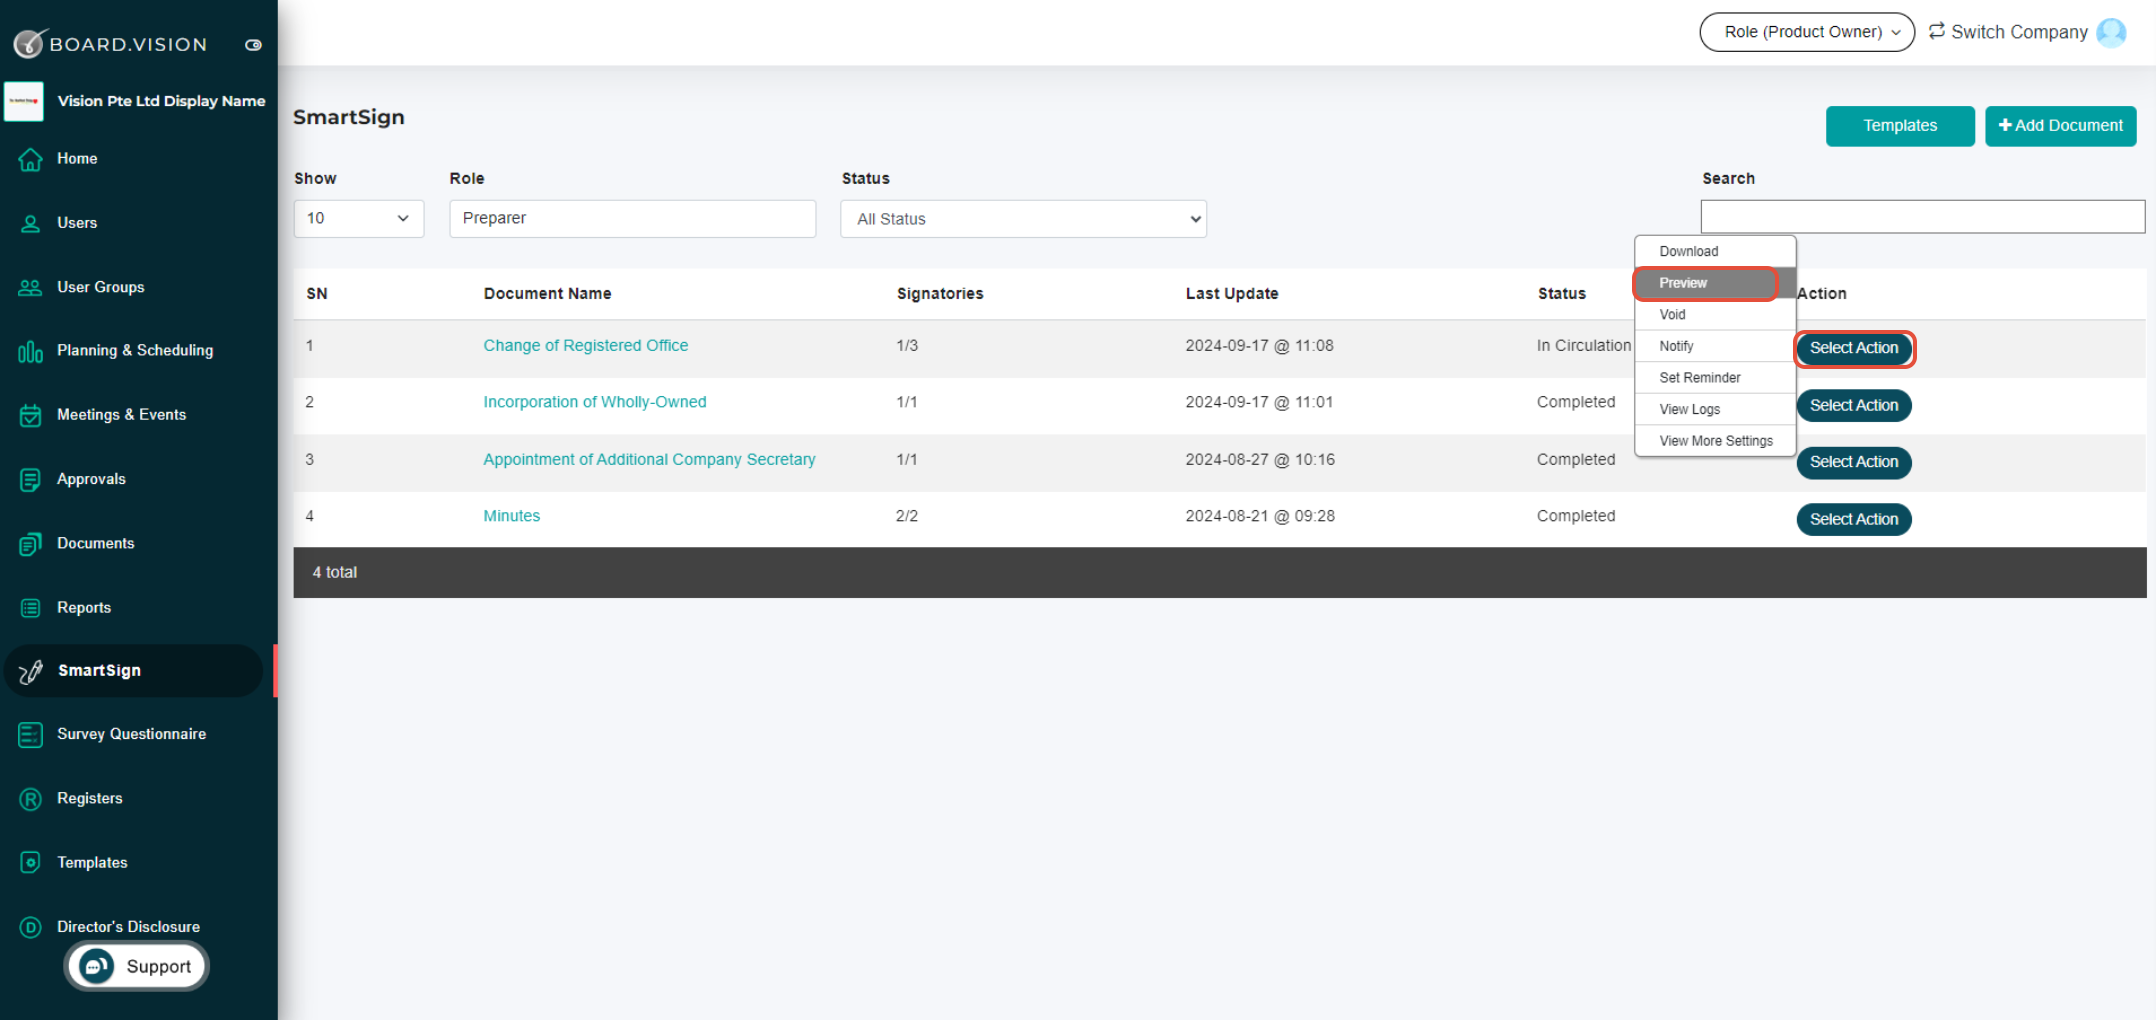Click the Signatories column header

[940, 293]
